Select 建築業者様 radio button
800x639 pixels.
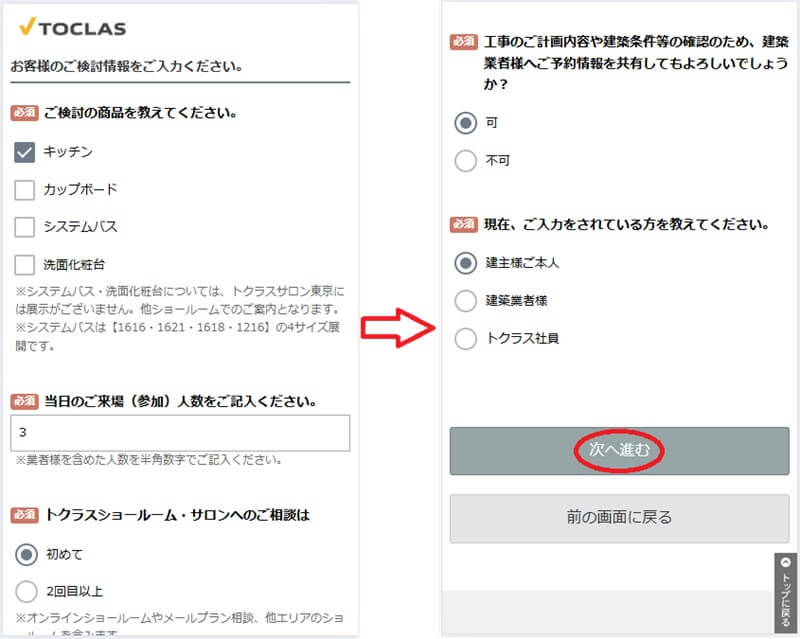click(x=465, y=300)
